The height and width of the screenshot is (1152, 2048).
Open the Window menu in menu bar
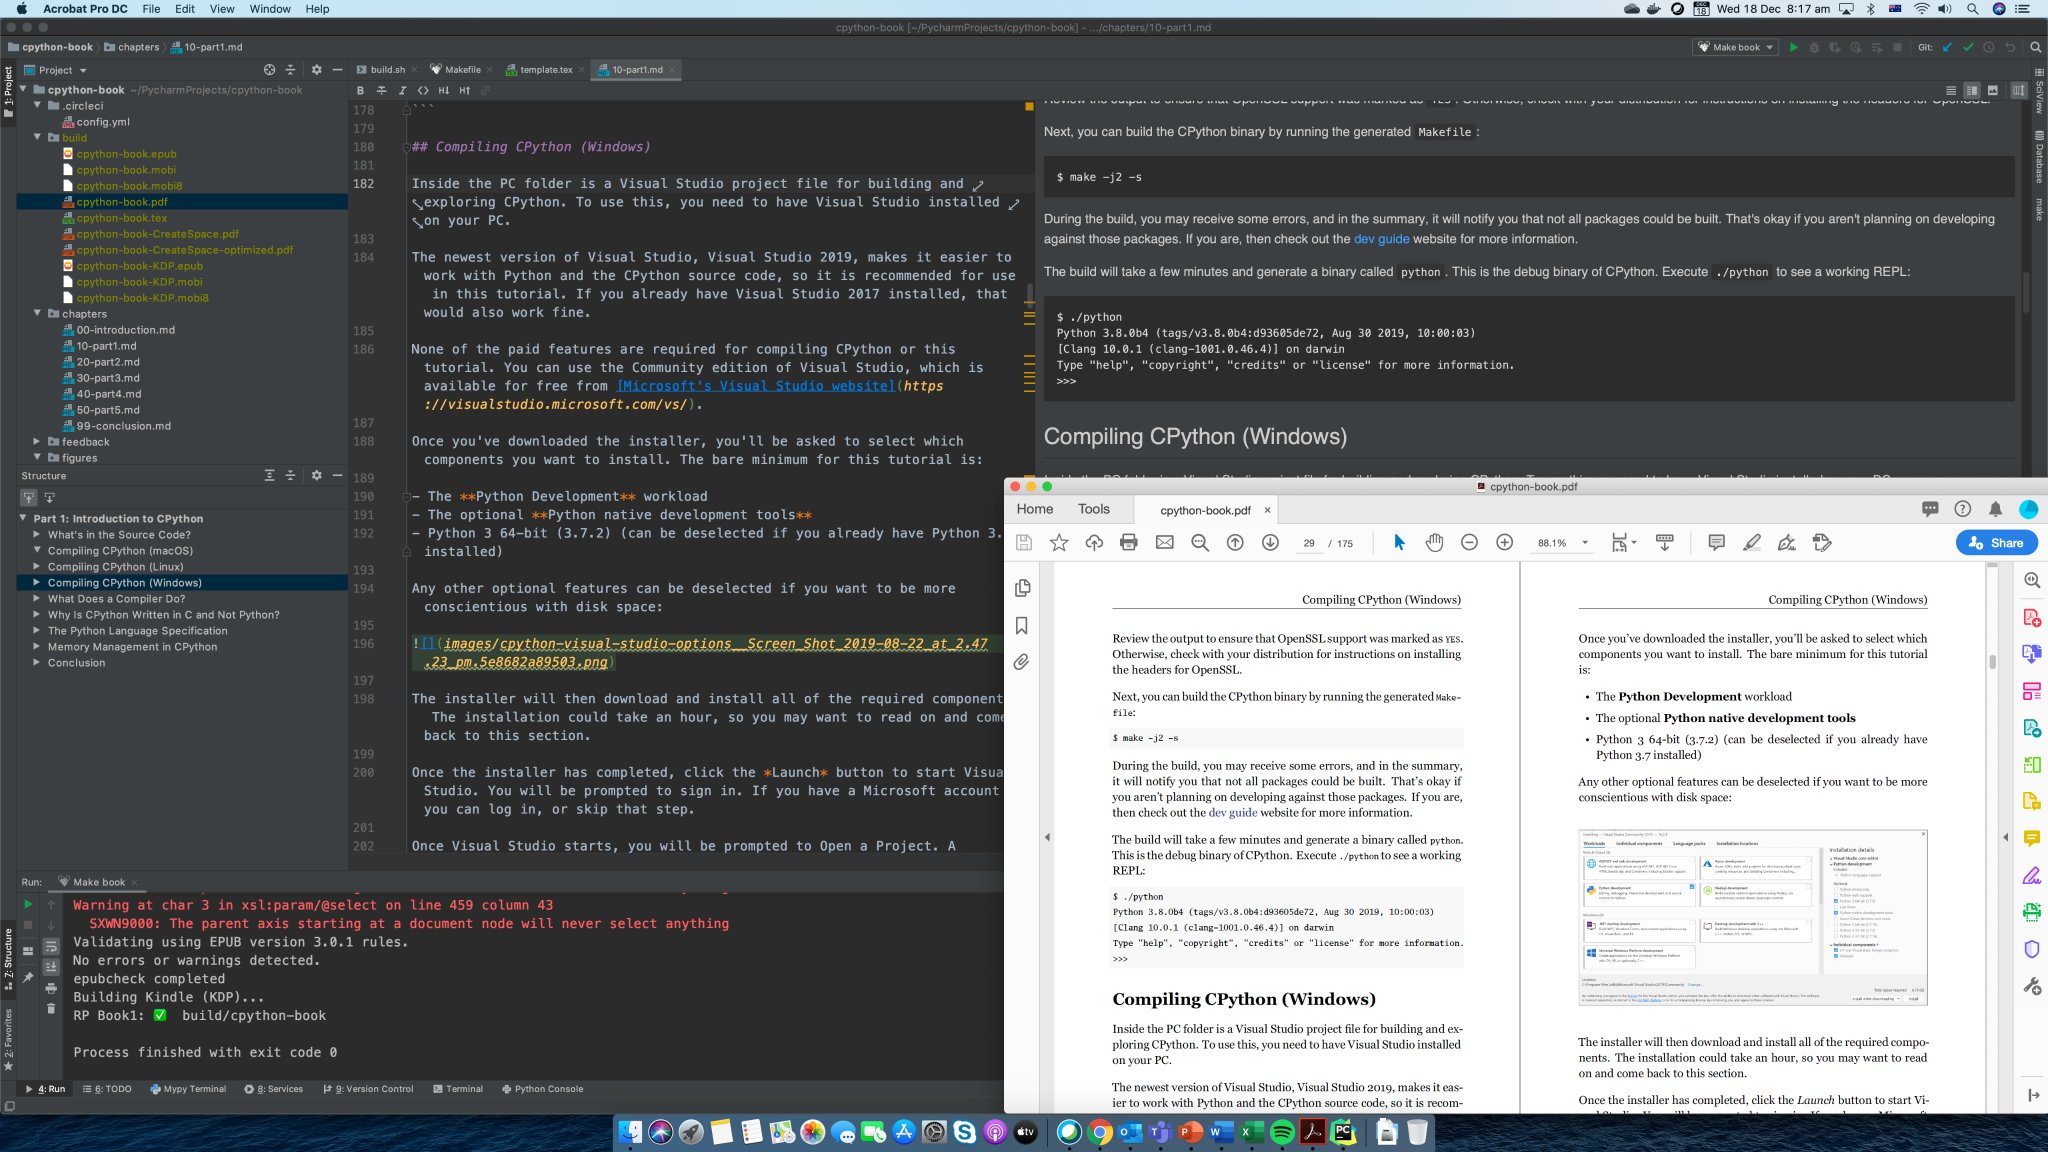point(270,9)
